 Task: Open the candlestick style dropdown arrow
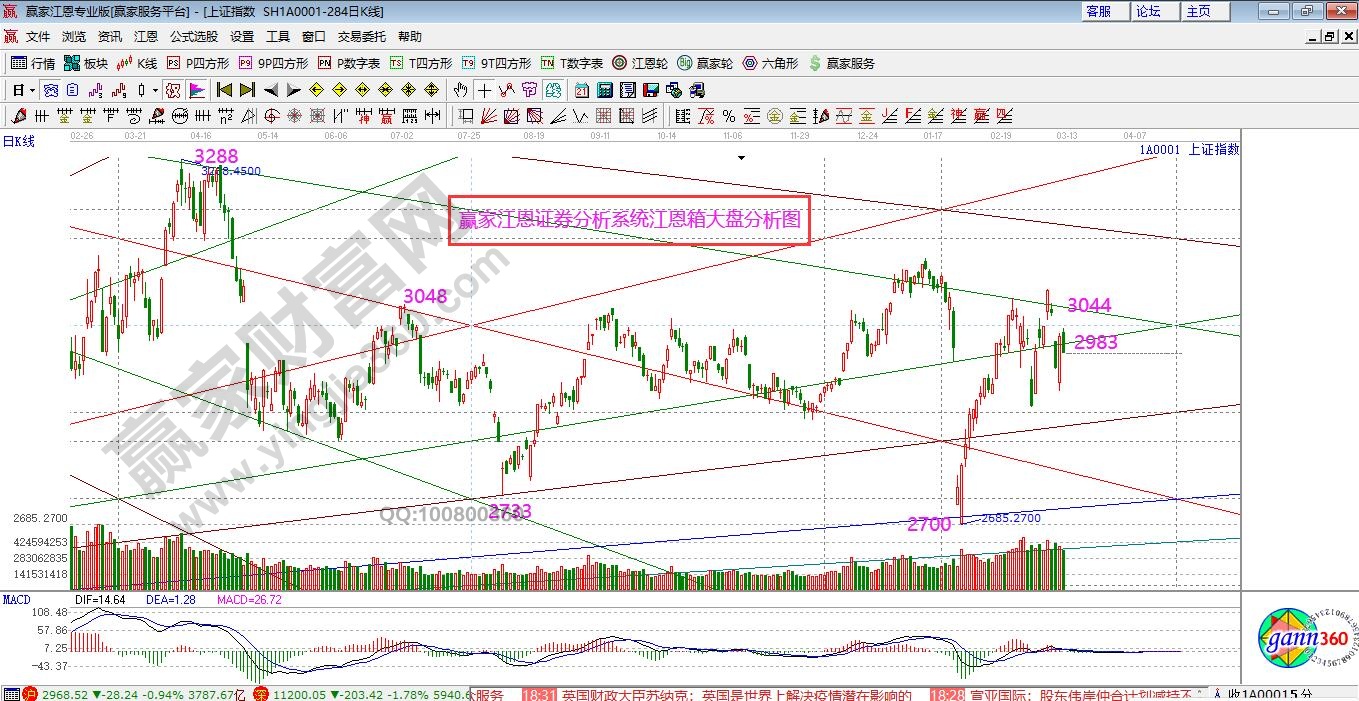(x=155, y=90)
